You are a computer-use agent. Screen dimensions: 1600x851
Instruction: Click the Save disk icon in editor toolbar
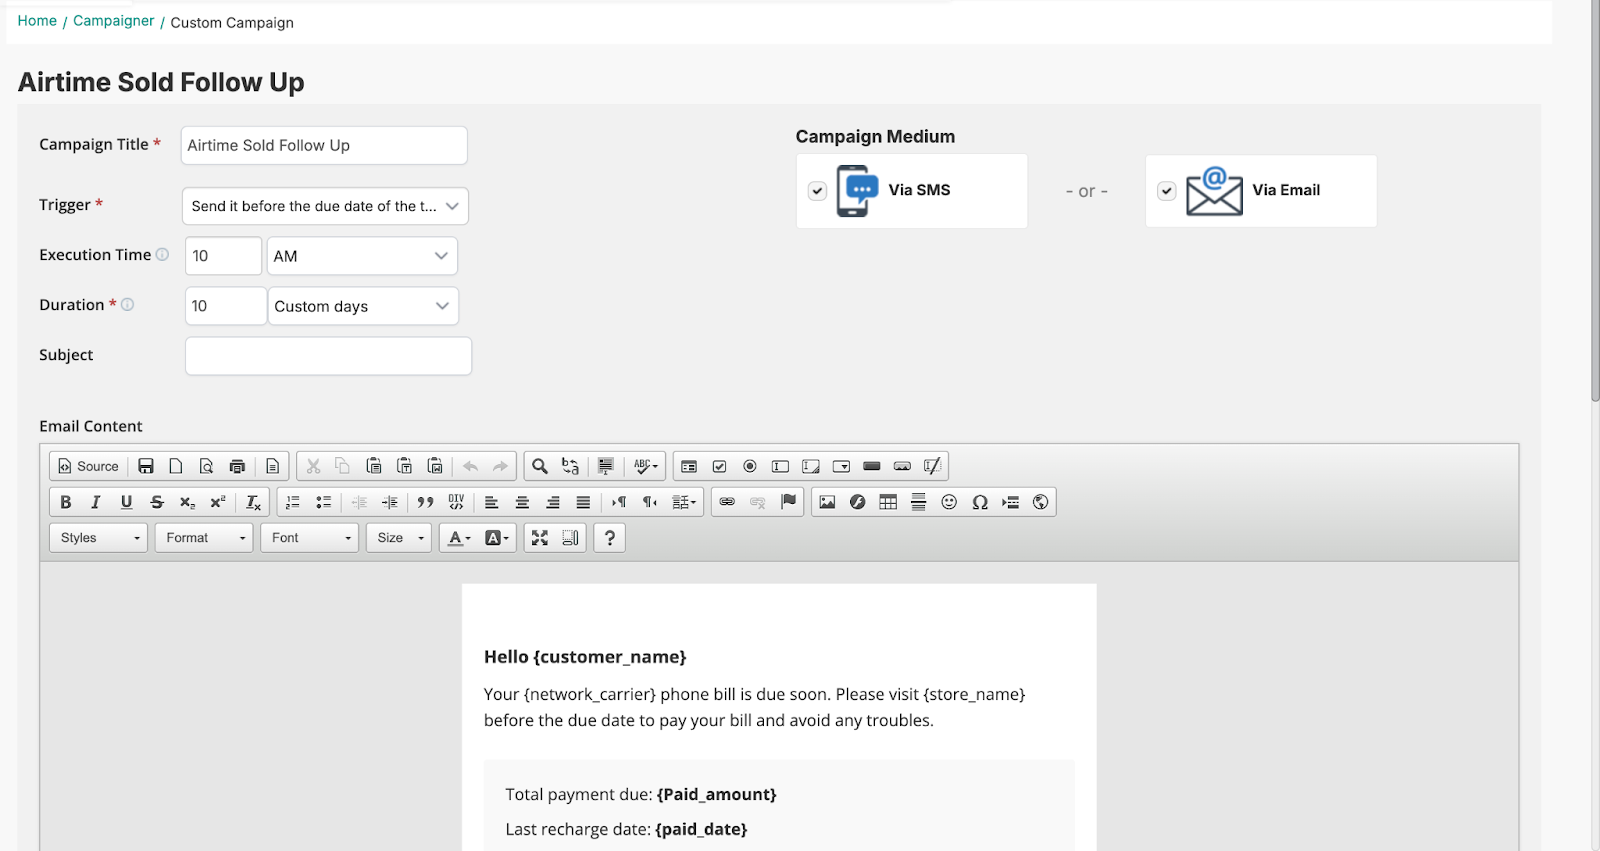146,466
